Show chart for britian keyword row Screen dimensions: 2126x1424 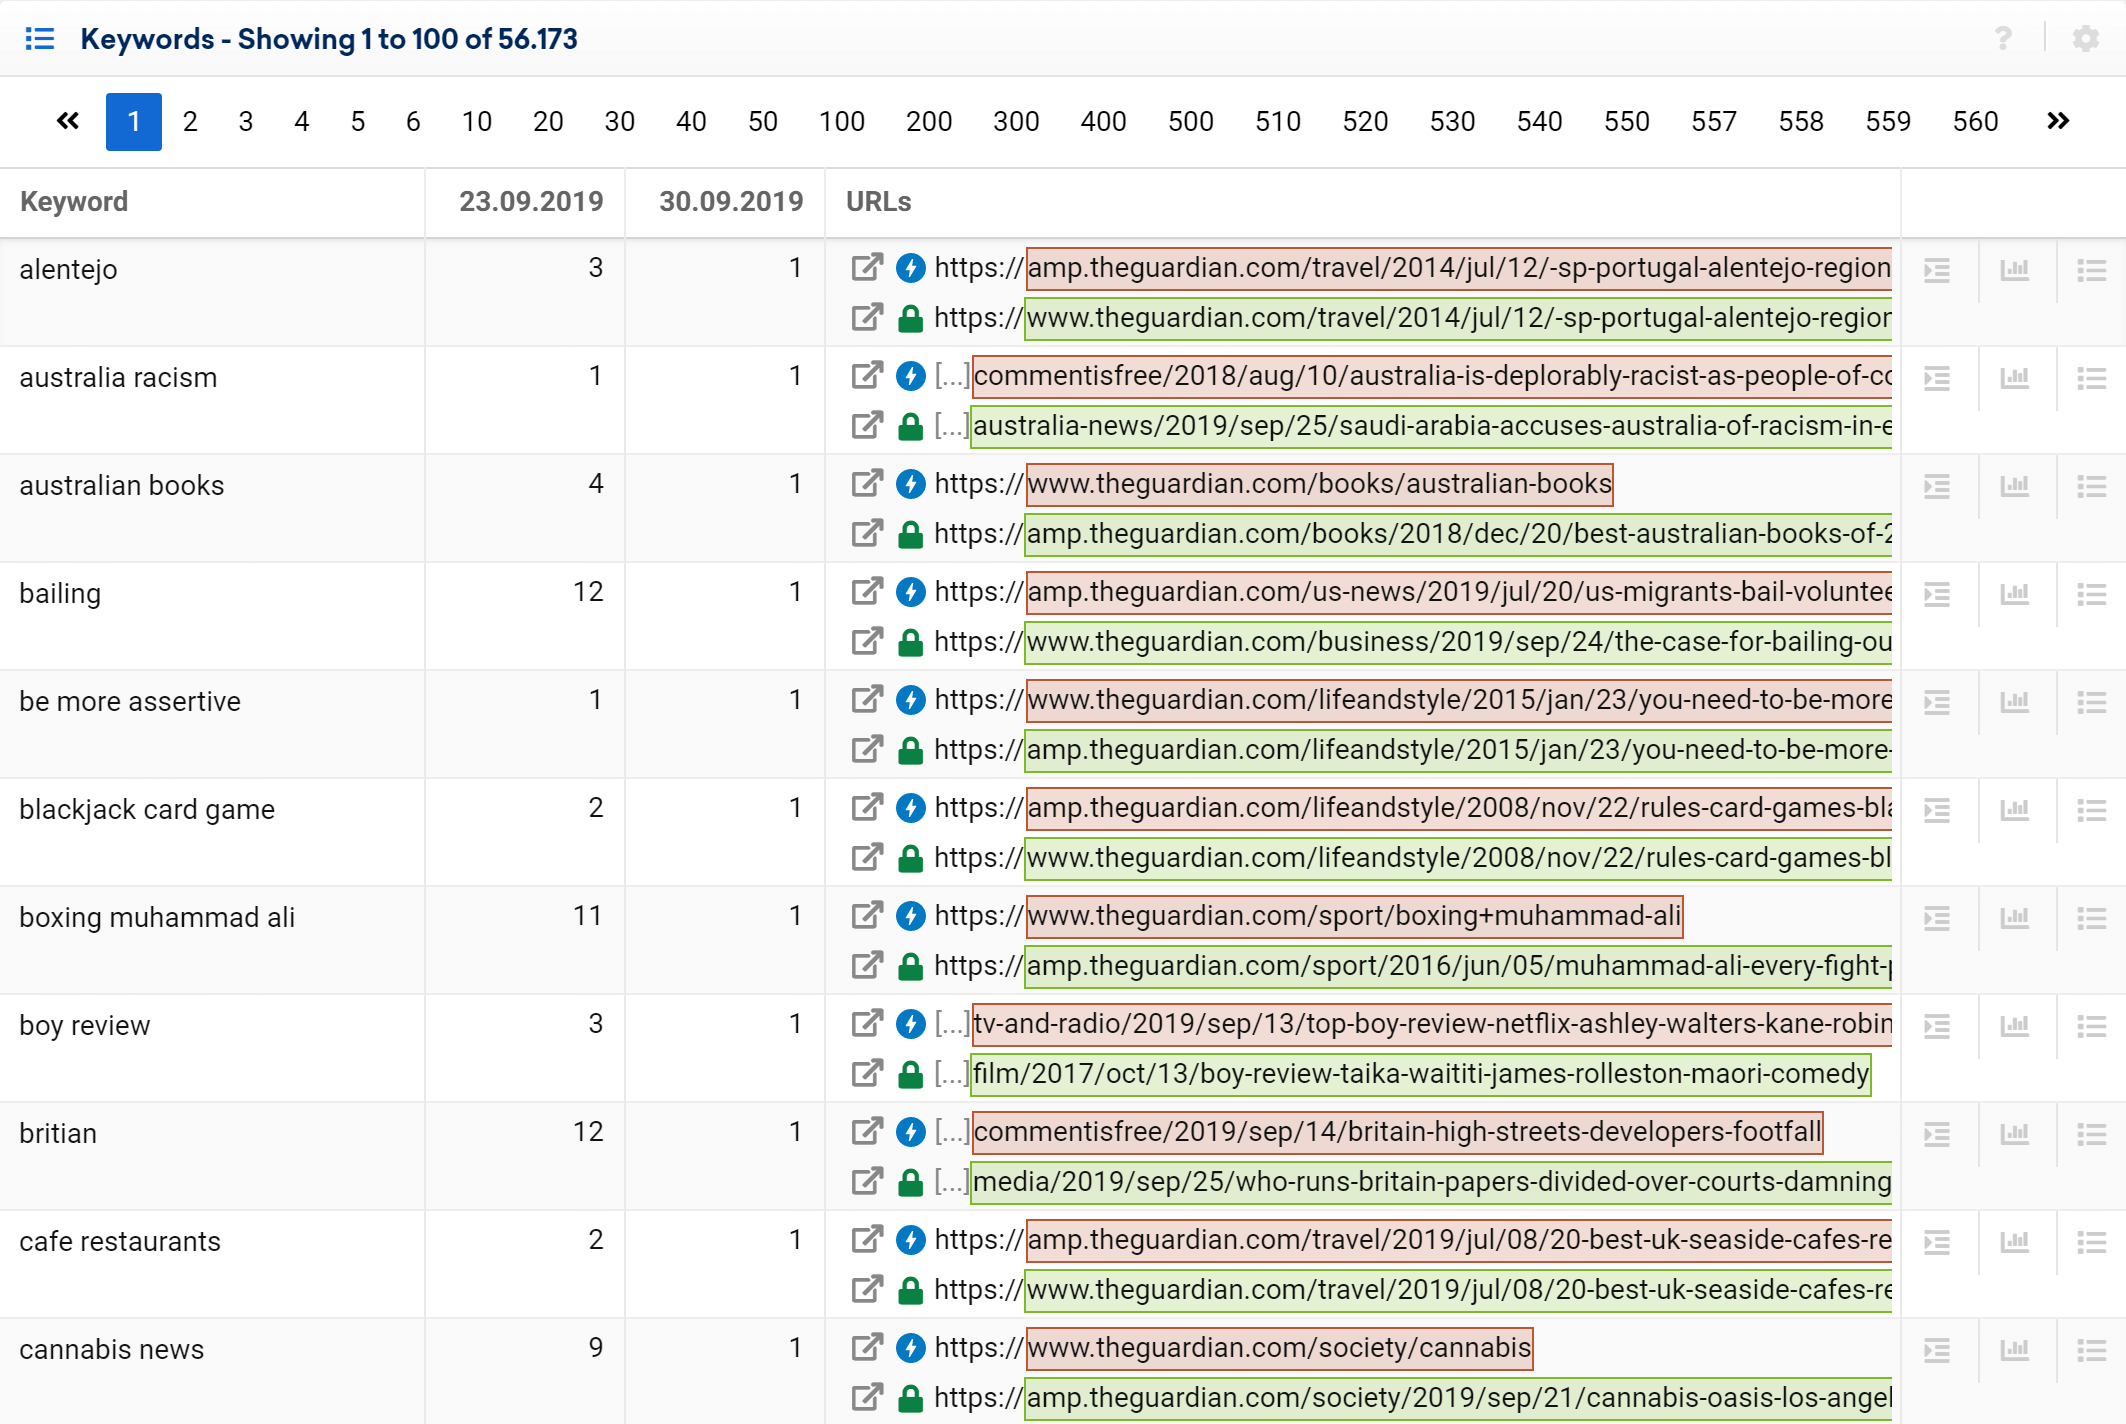[2015, 1134]
